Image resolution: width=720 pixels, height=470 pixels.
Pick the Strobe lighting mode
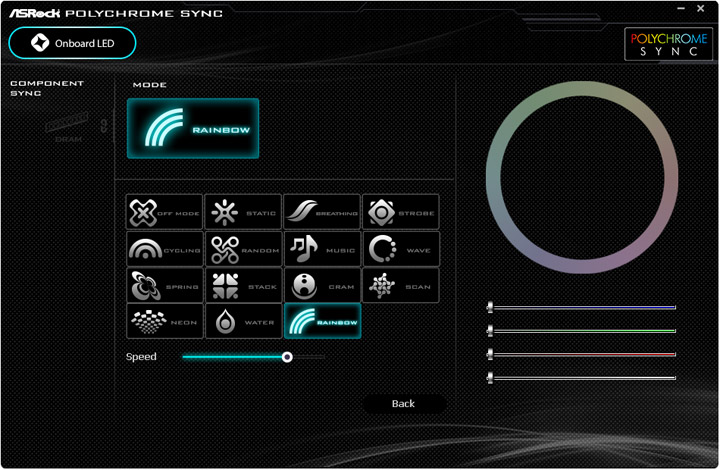(401, 212)
